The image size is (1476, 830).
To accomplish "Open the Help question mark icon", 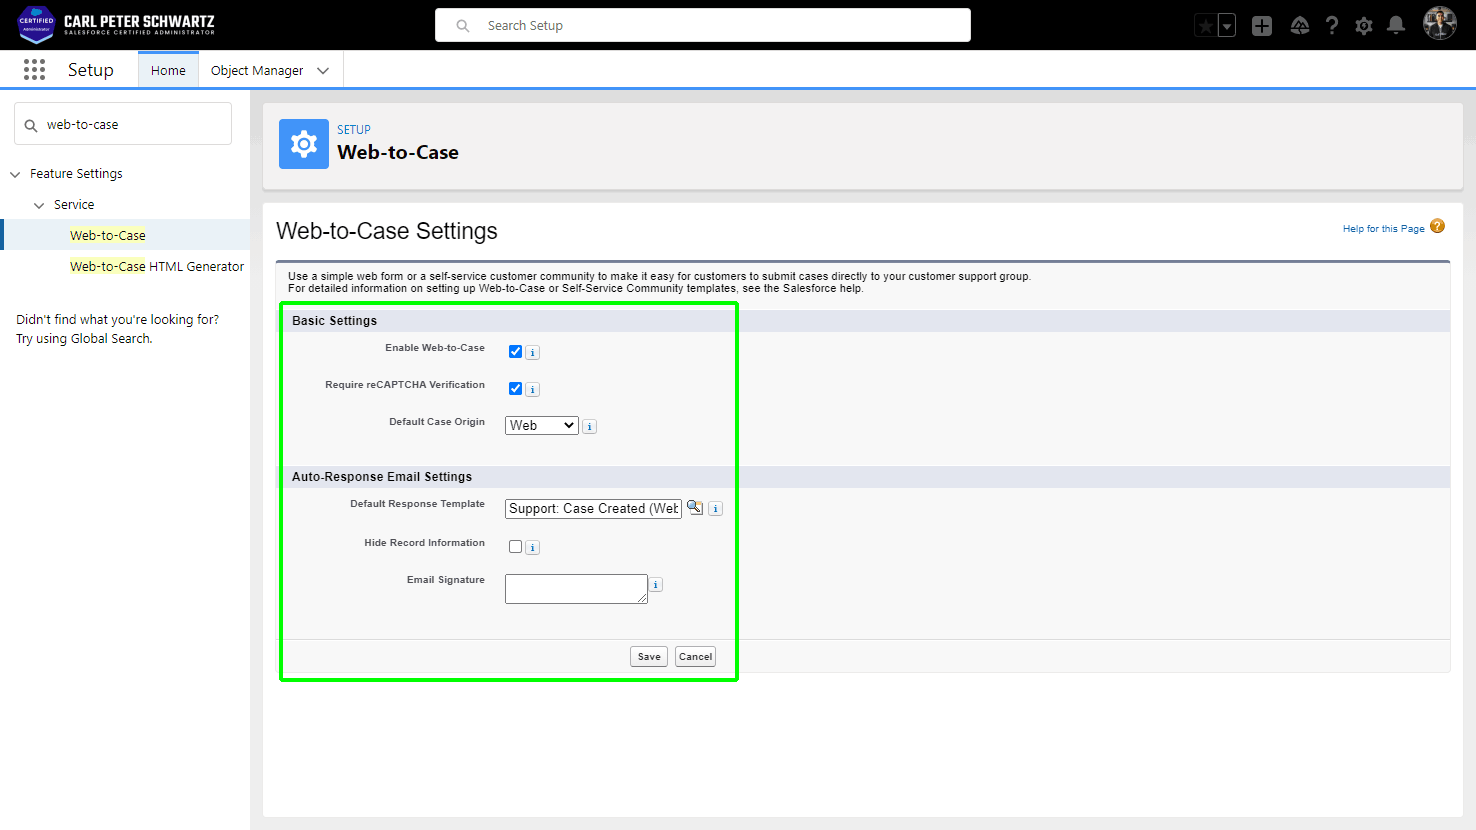I will point(1332,26).
